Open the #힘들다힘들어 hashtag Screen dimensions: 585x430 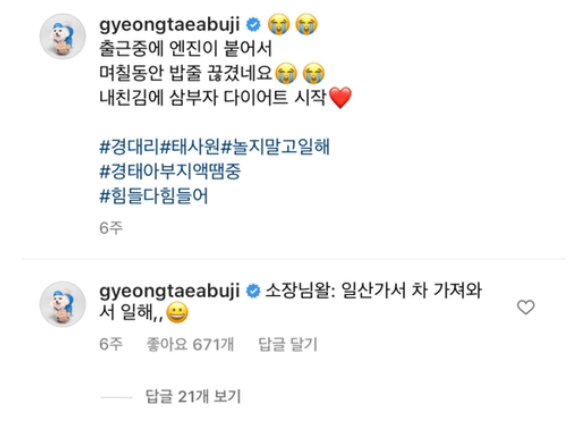tap(154, 196)
